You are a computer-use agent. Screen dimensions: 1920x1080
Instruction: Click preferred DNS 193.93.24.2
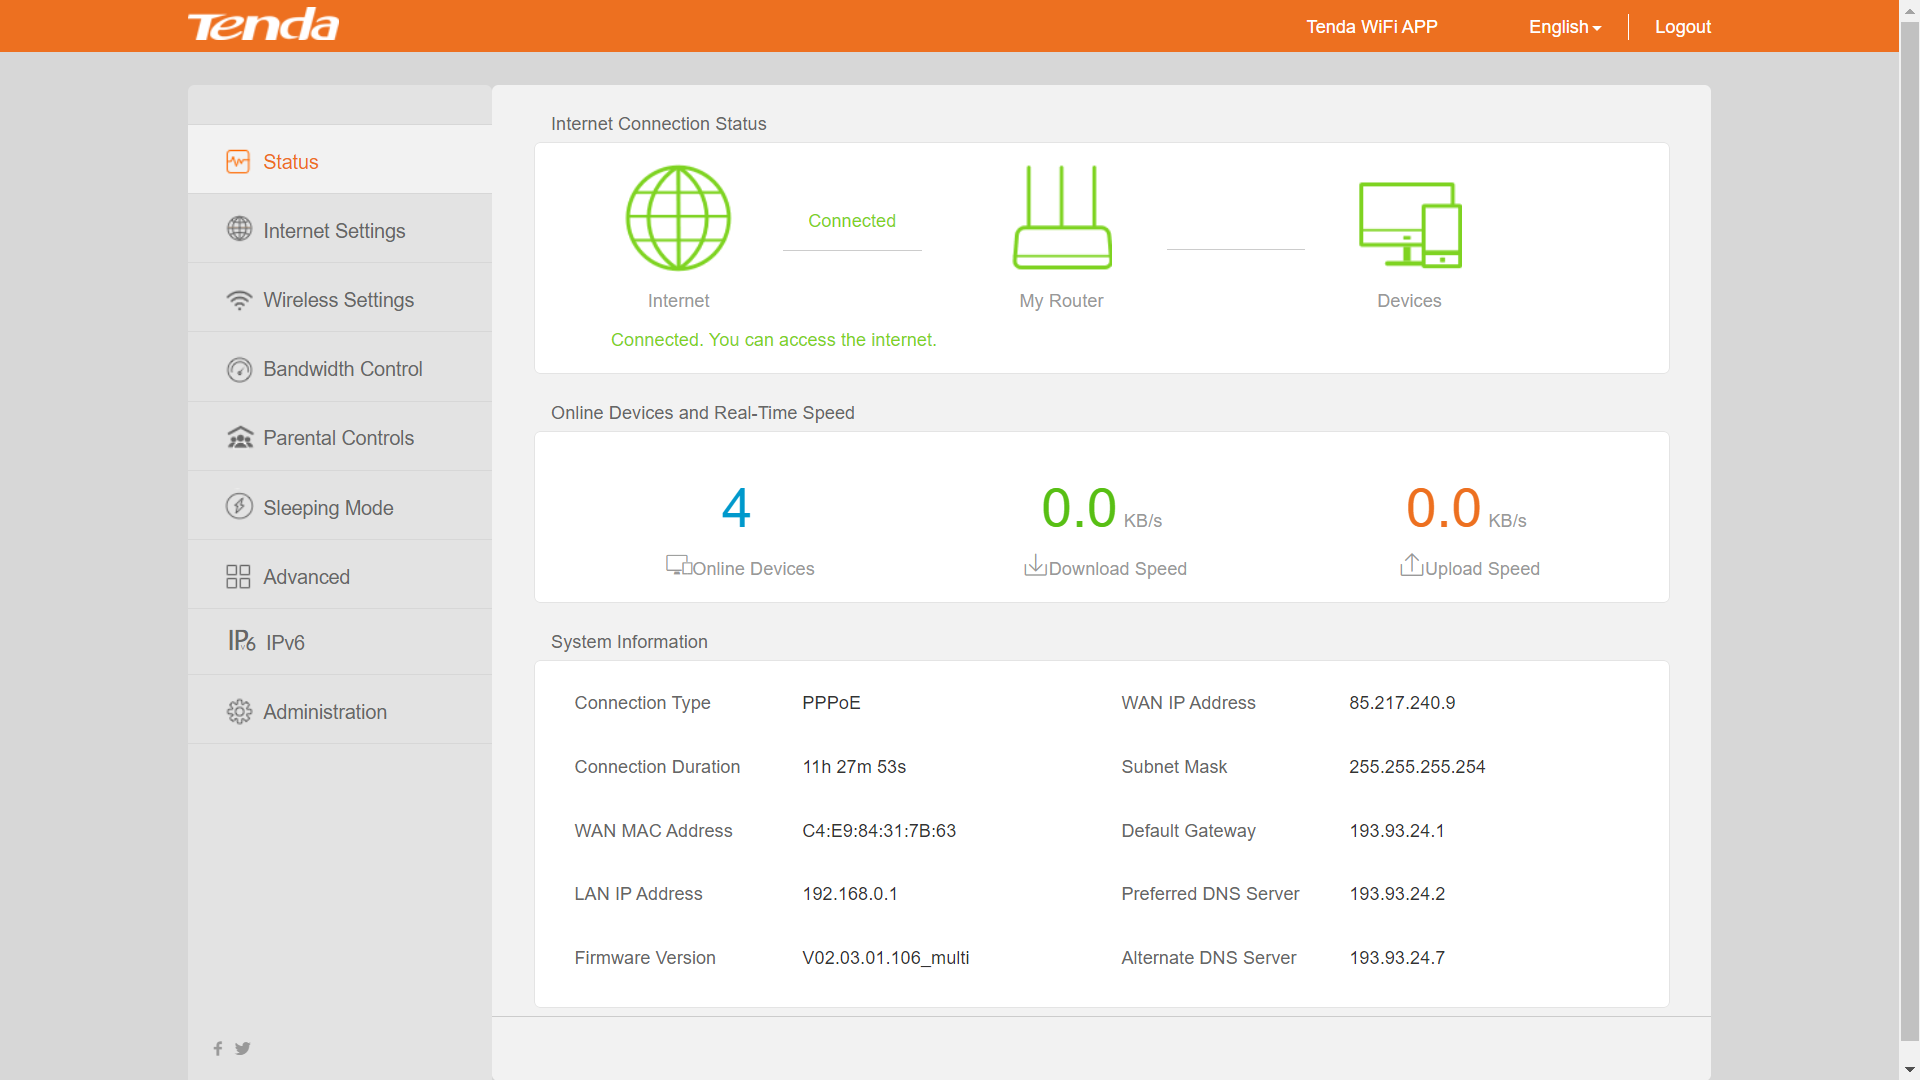[x=1397, y=894]
